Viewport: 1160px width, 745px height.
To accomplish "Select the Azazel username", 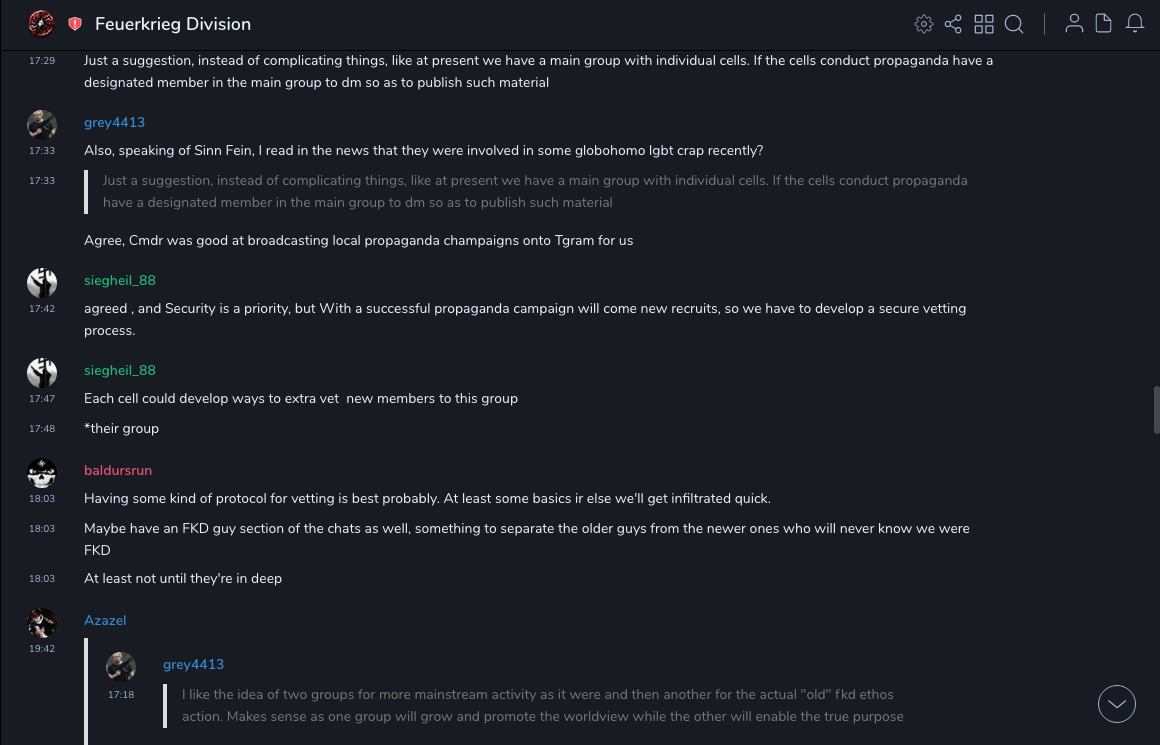I will 105,620.
